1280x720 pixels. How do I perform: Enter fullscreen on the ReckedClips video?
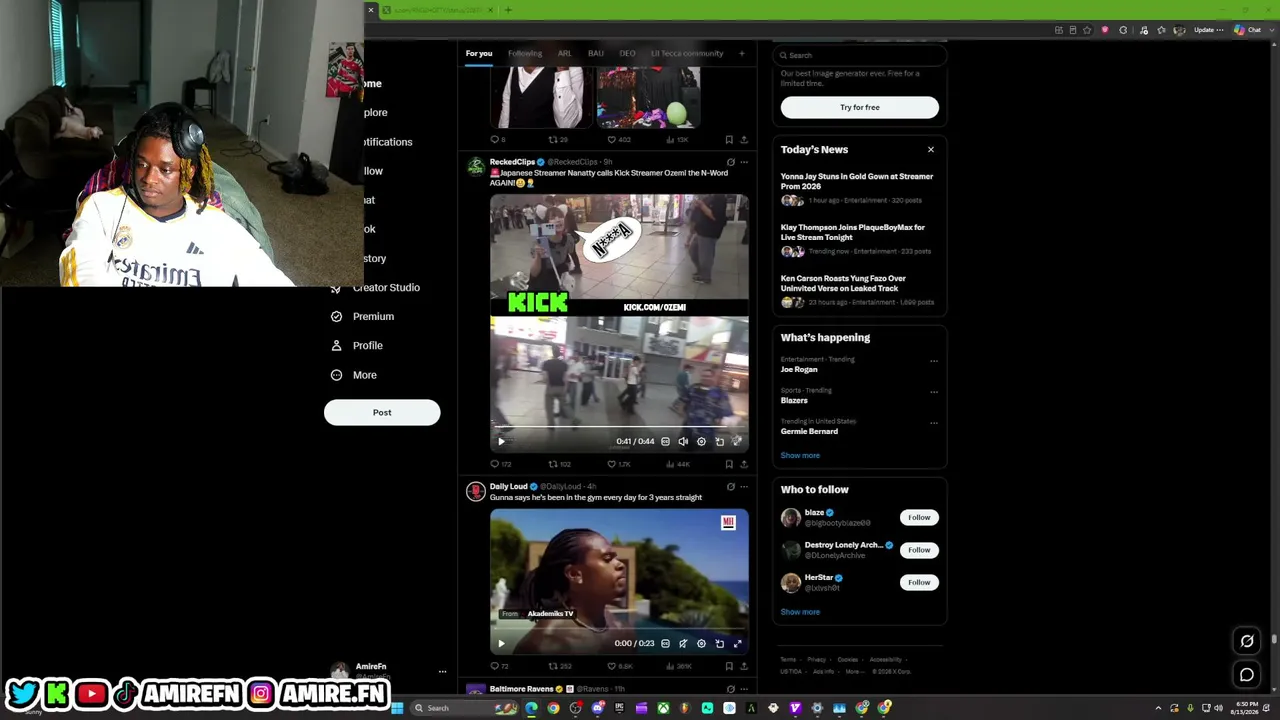(737, 441)
